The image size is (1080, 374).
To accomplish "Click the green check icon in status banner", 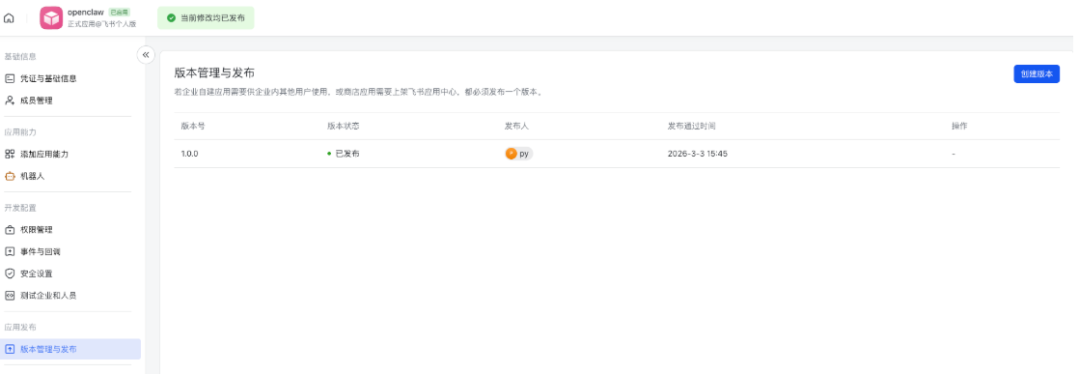I will [171, 19].
